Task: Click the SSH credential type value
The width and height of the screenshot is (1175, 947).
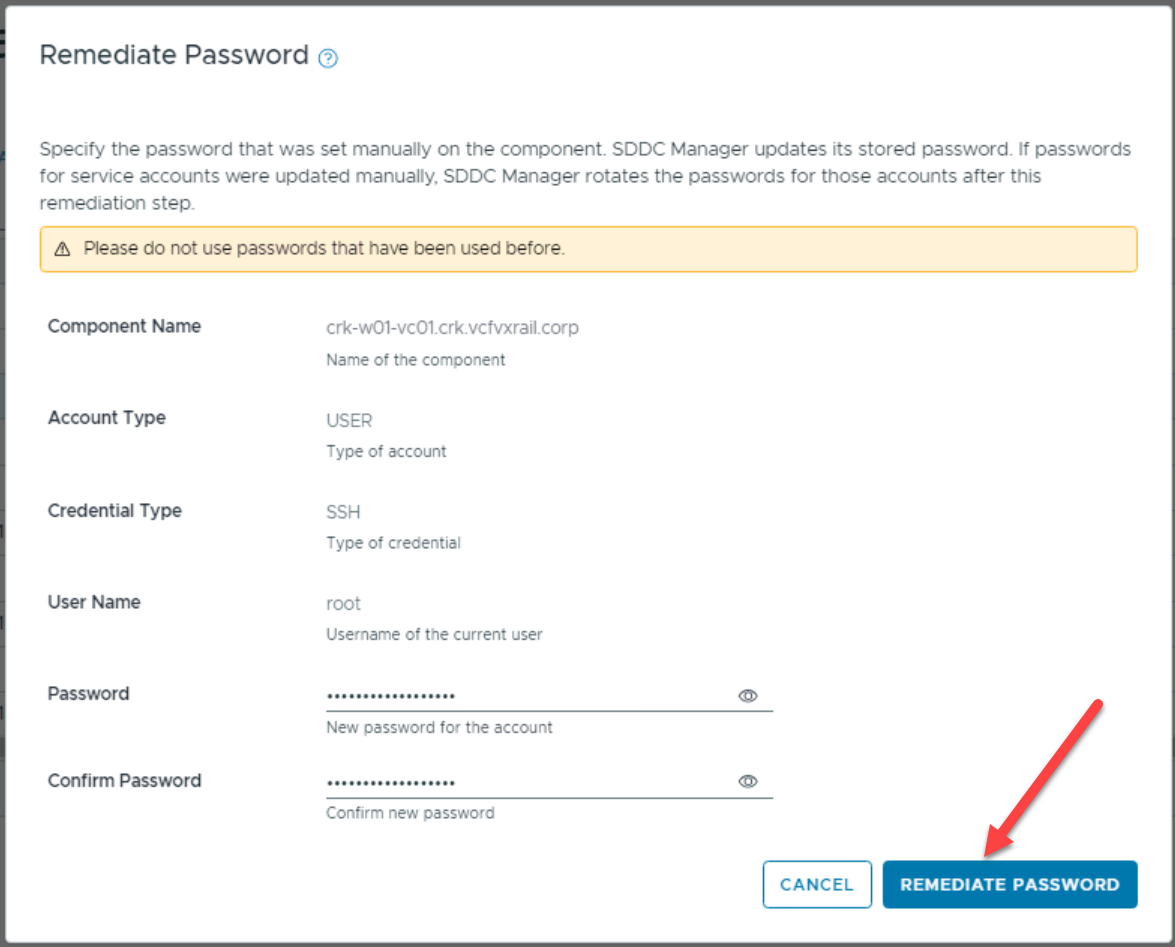Action: [x=343, y=512]
